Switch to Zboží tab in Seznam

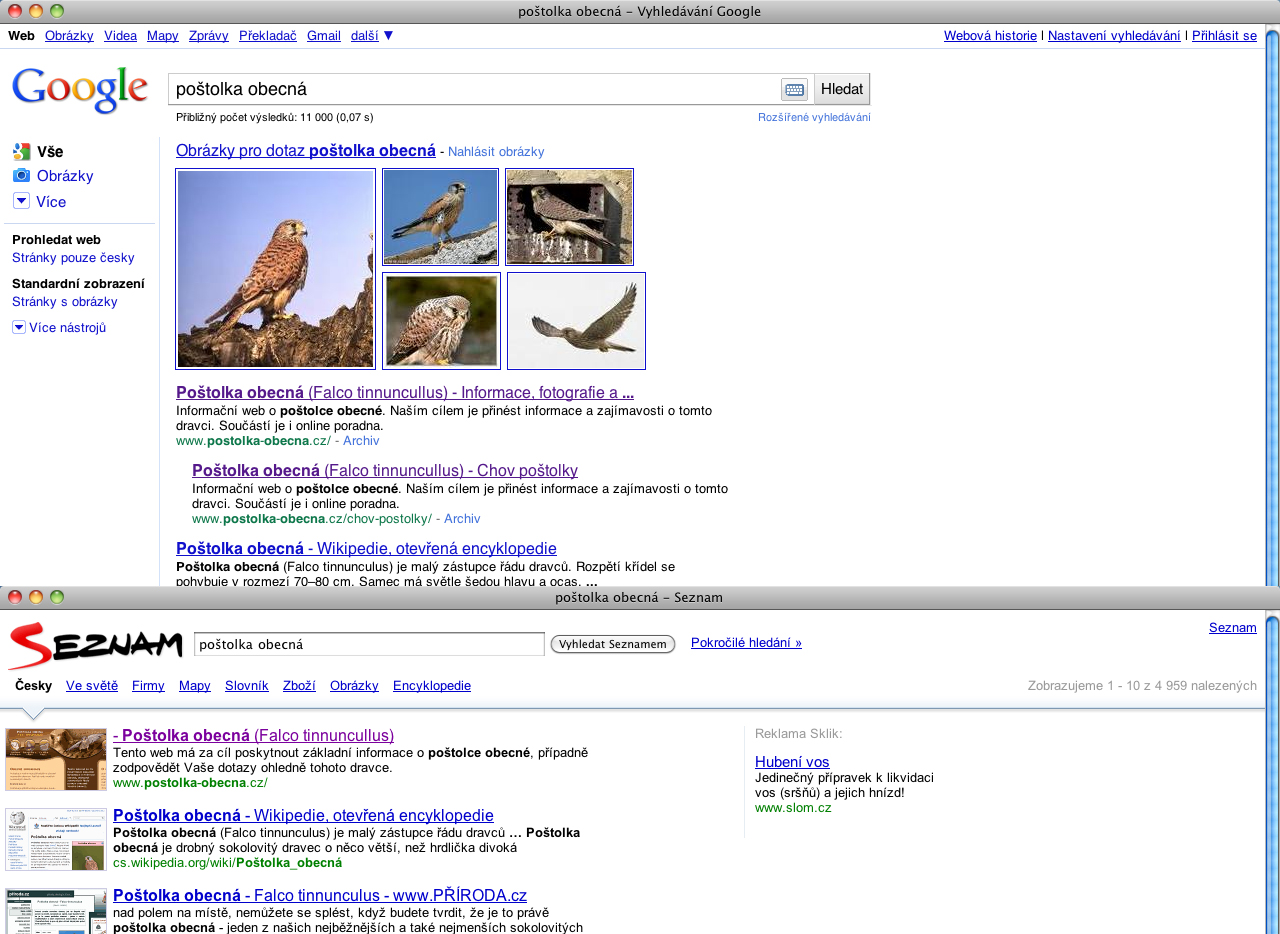coord(299,685)
